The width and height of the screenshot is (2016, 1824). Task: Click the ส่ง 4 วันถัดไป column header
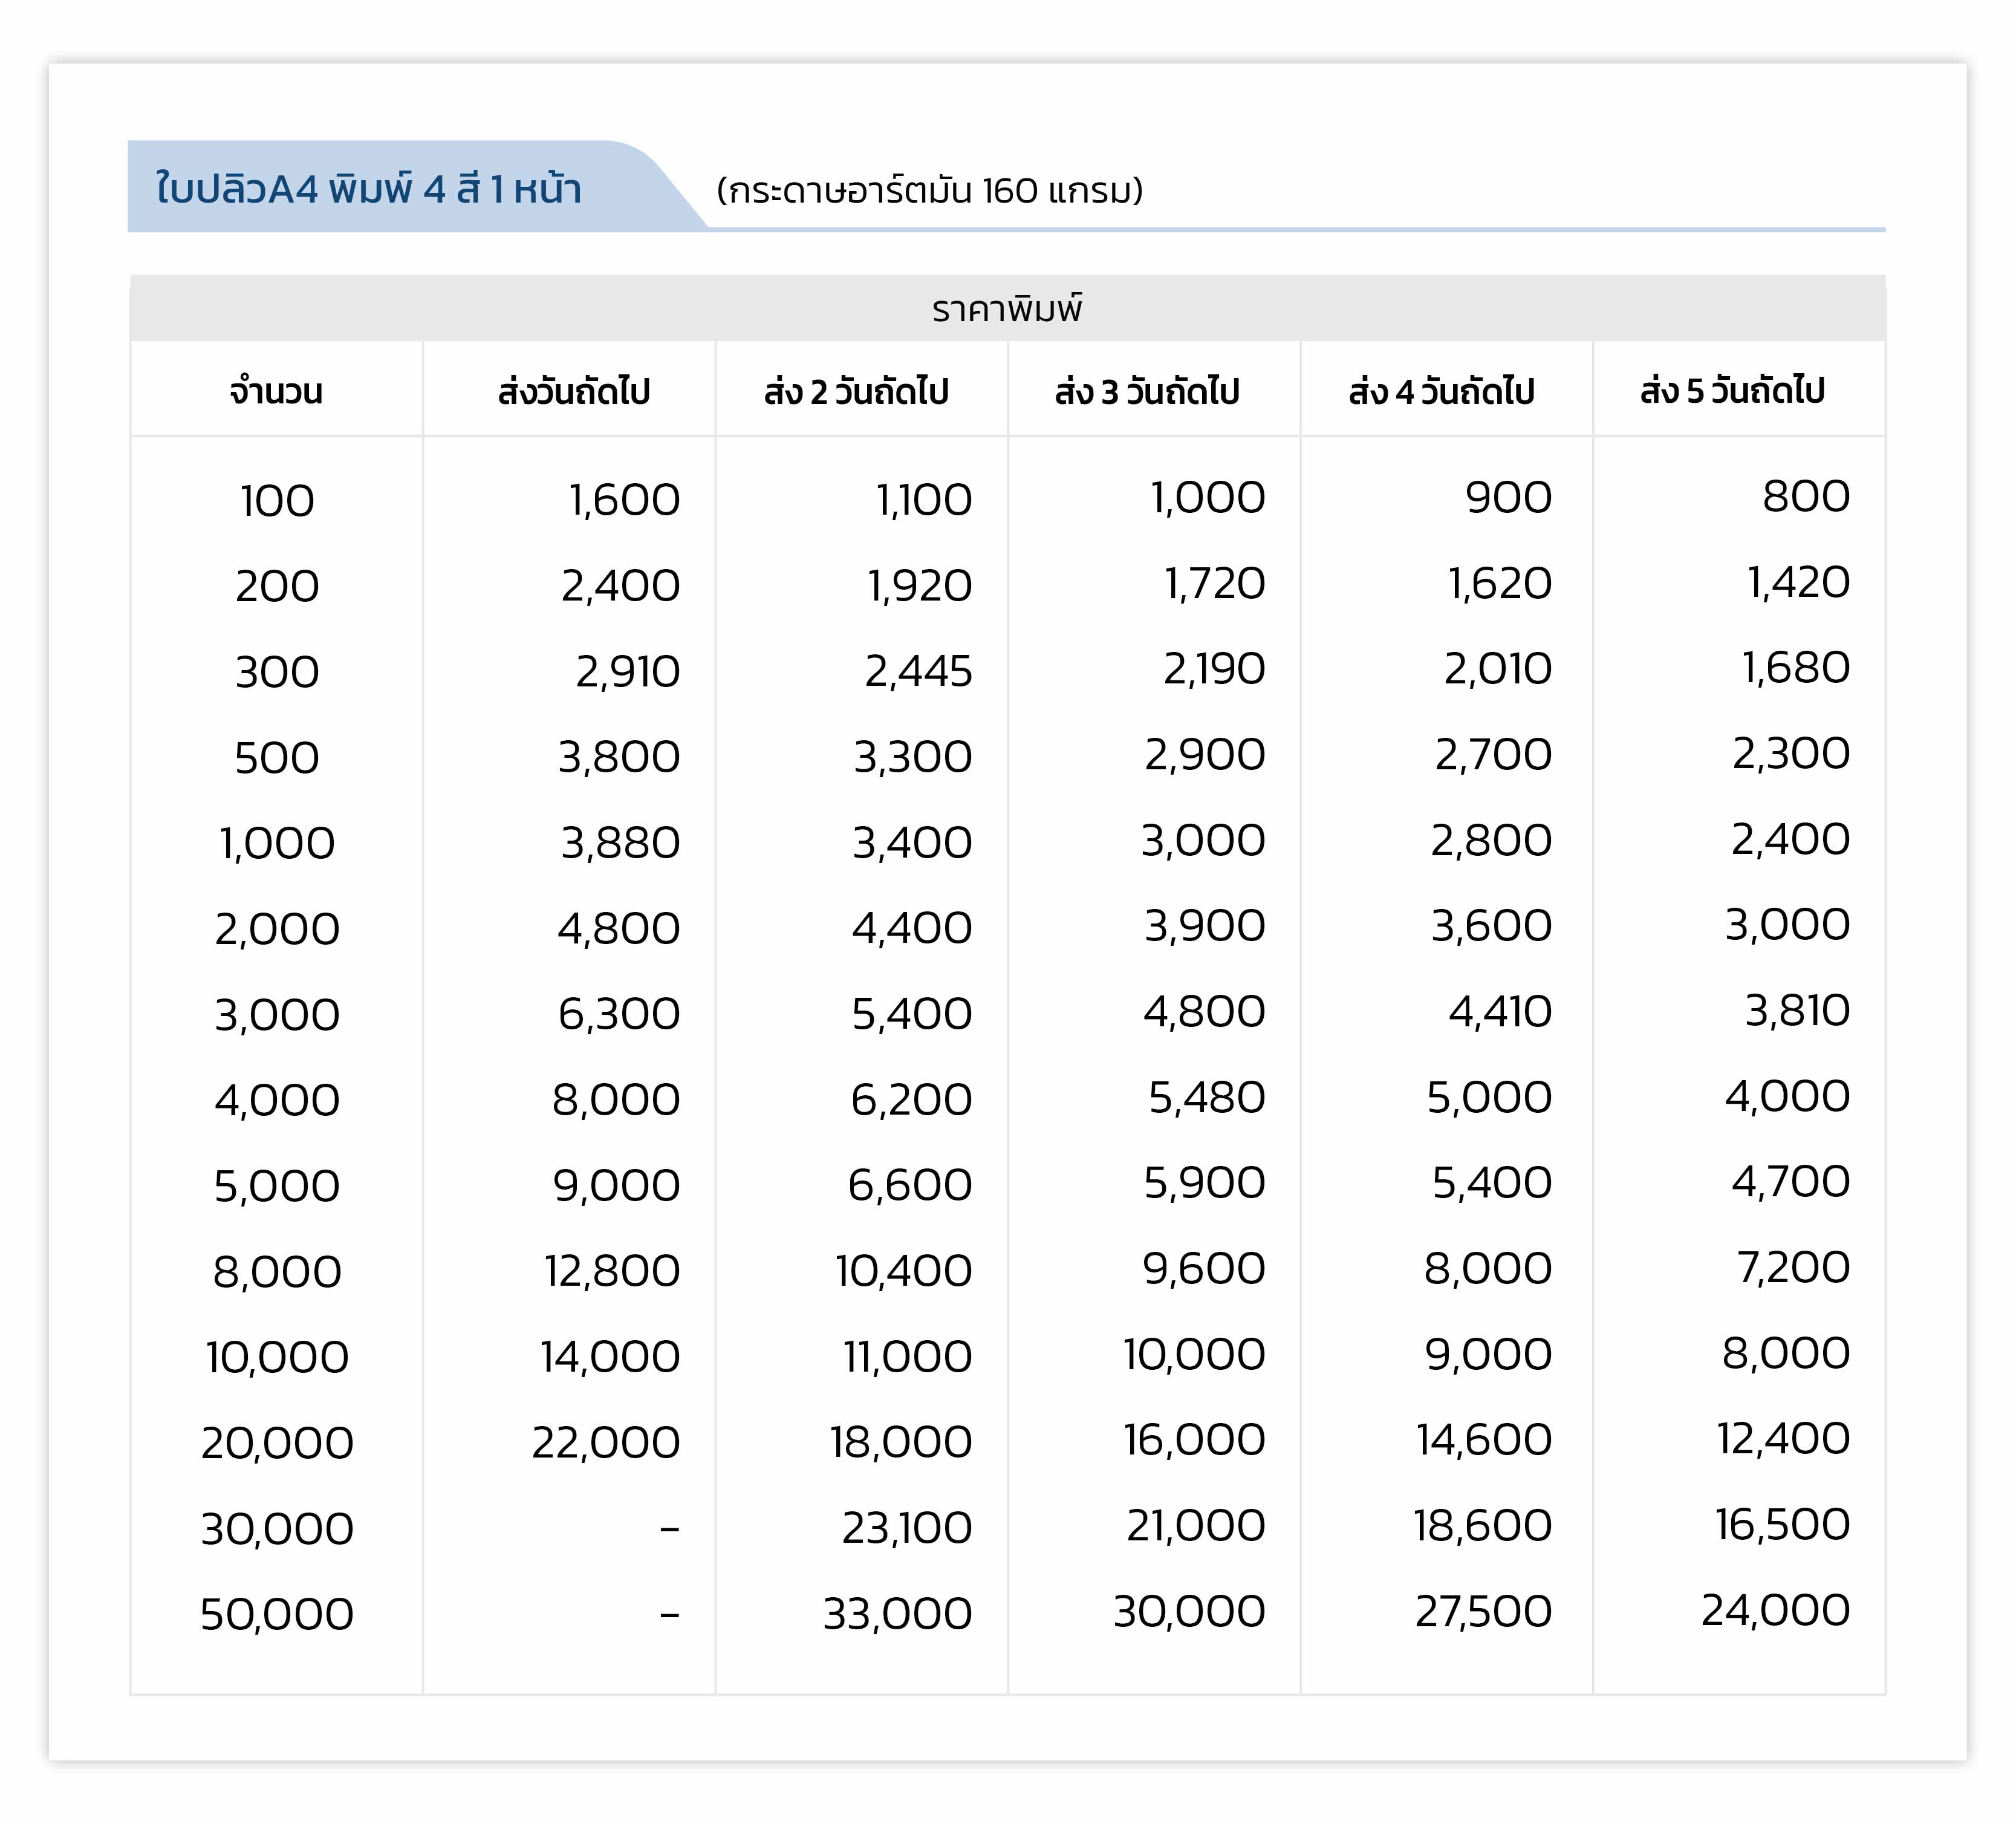1441,391
